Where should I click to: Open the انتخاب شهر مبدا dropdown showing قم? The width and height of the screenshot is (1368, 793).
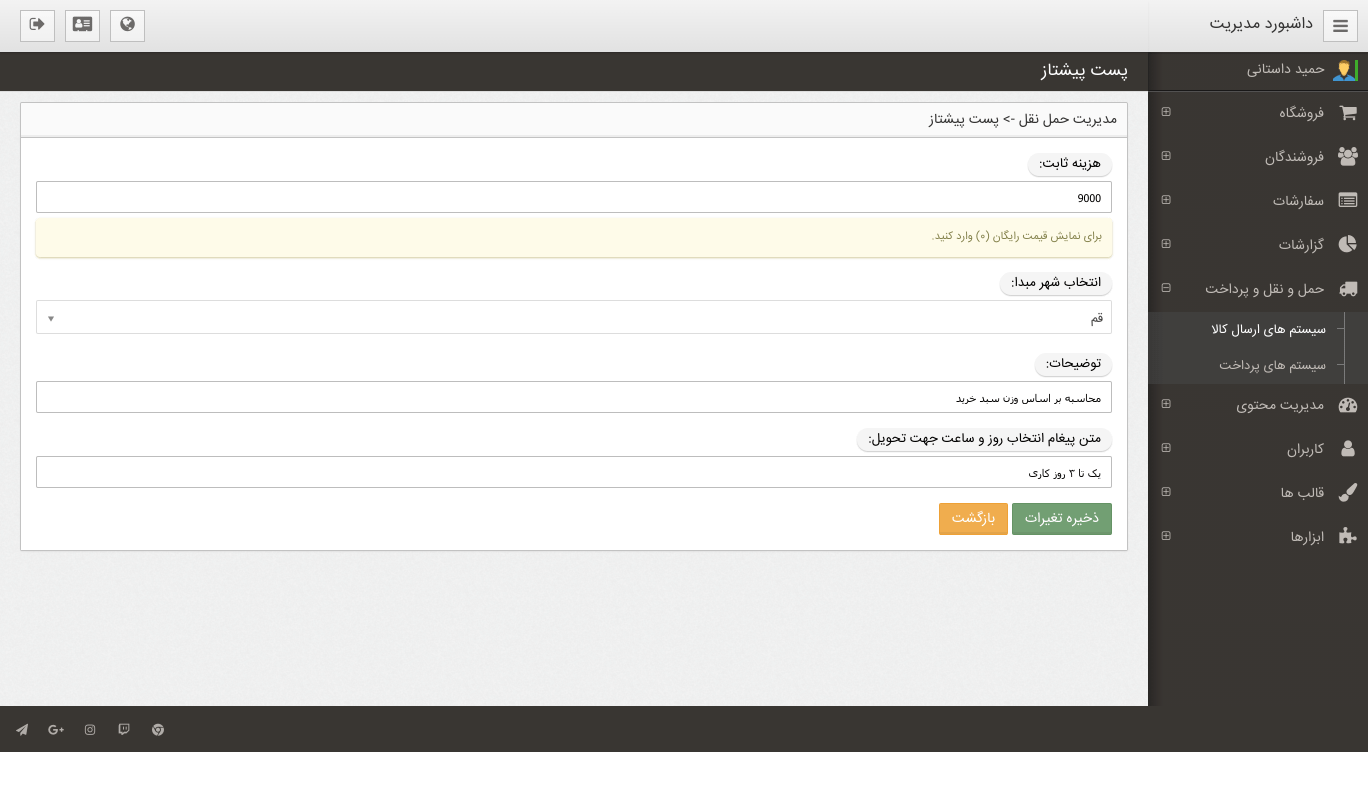tap(574, 318)
